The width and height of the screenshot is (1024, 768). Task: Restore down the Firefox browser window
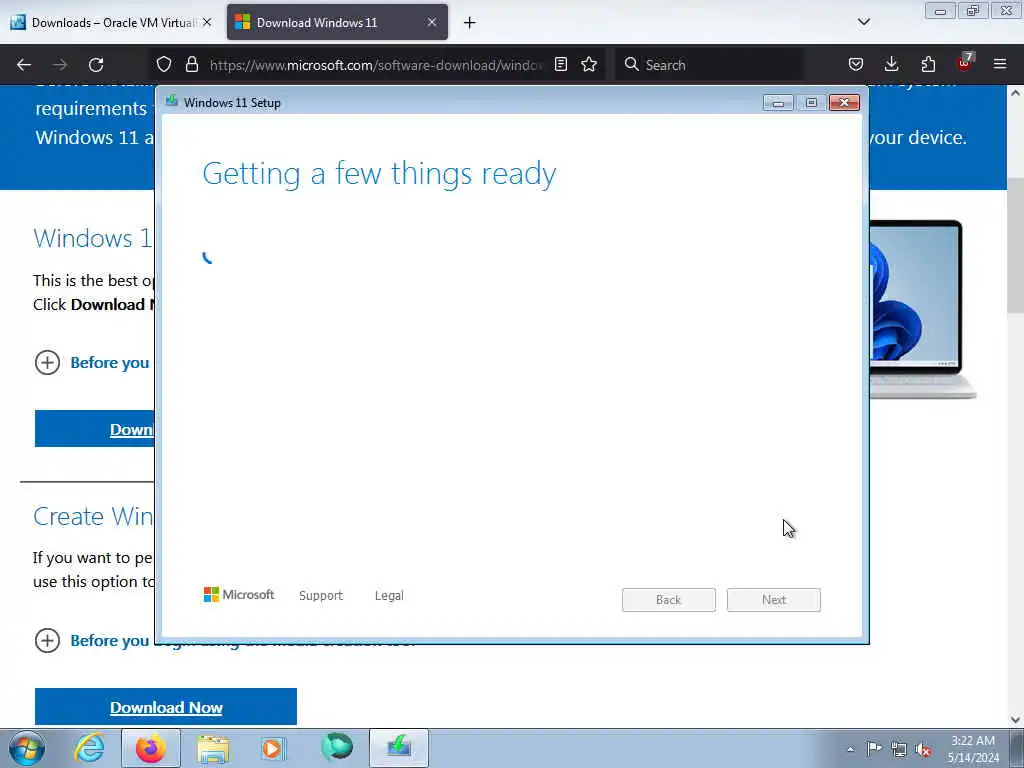(x=973, y=11)
